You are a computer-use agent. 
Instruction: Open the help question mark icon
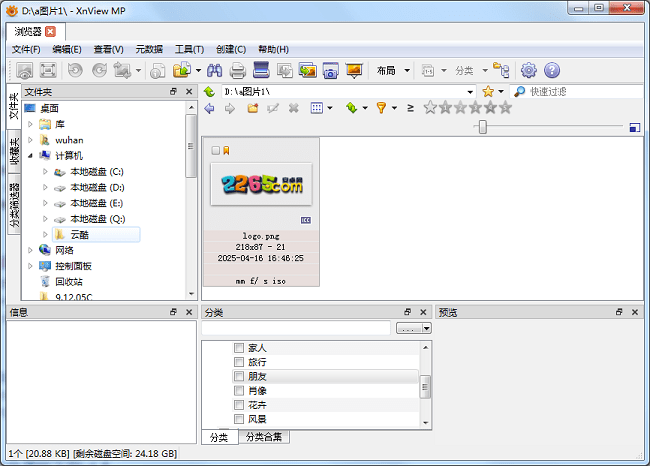coord(552,70)
